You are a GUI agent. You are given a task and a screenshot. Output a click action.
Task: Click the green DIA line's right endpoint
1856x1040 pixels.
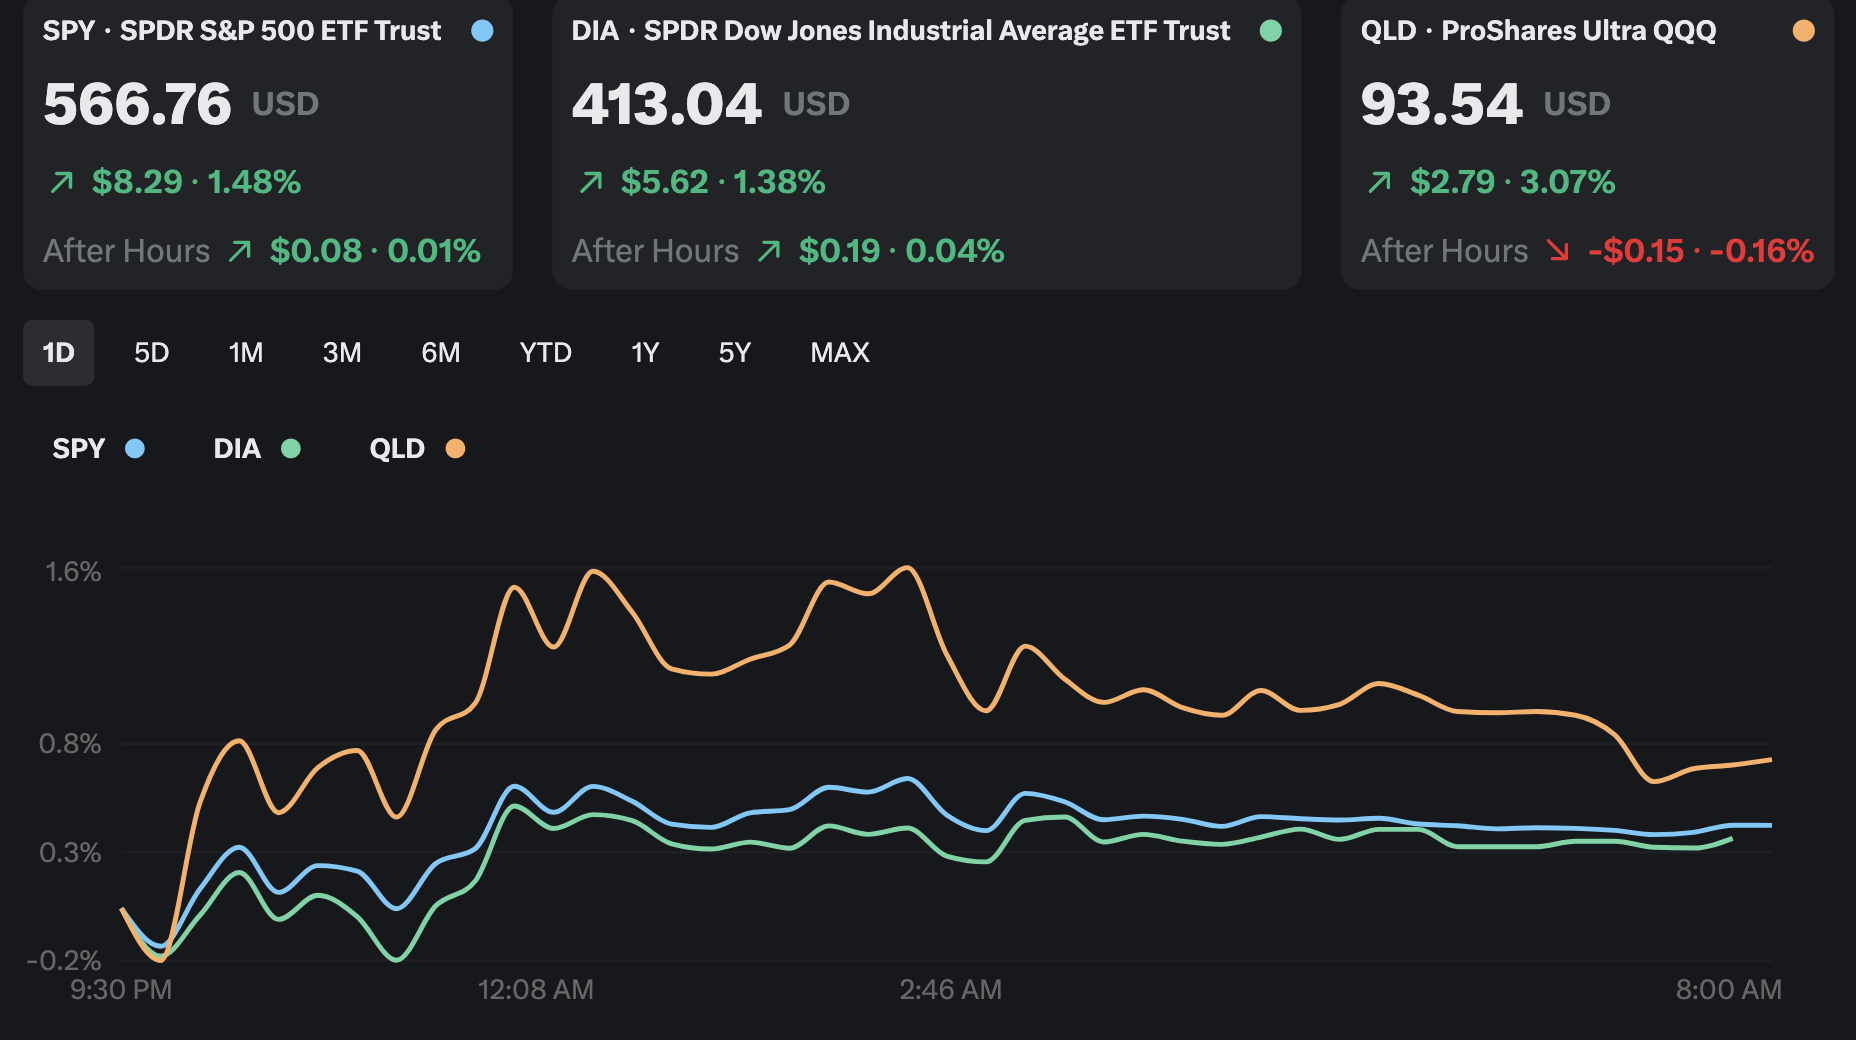1730,839
